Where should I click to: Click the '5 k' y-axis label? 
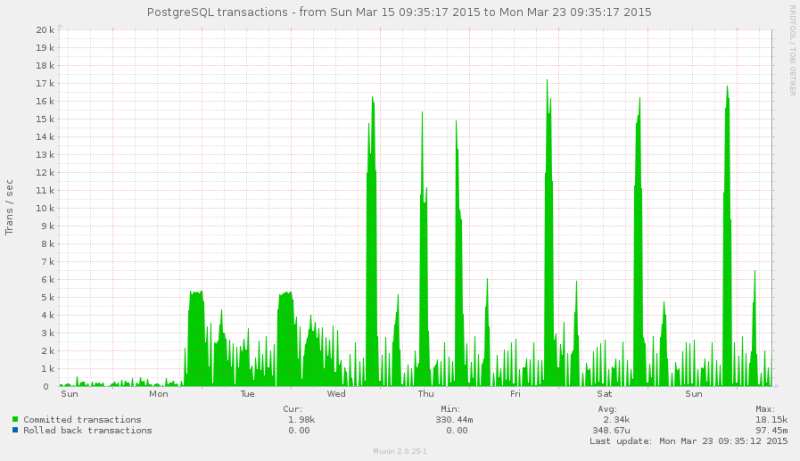pos(47,297)
